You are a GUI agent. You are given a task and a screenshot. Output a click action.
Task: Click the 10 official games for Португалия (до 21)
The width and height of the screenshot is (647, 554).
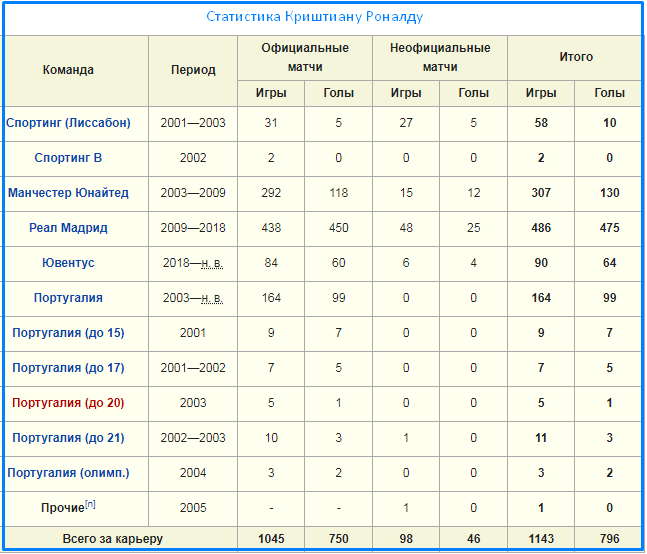pyautogui.click(x=271, y=438)
